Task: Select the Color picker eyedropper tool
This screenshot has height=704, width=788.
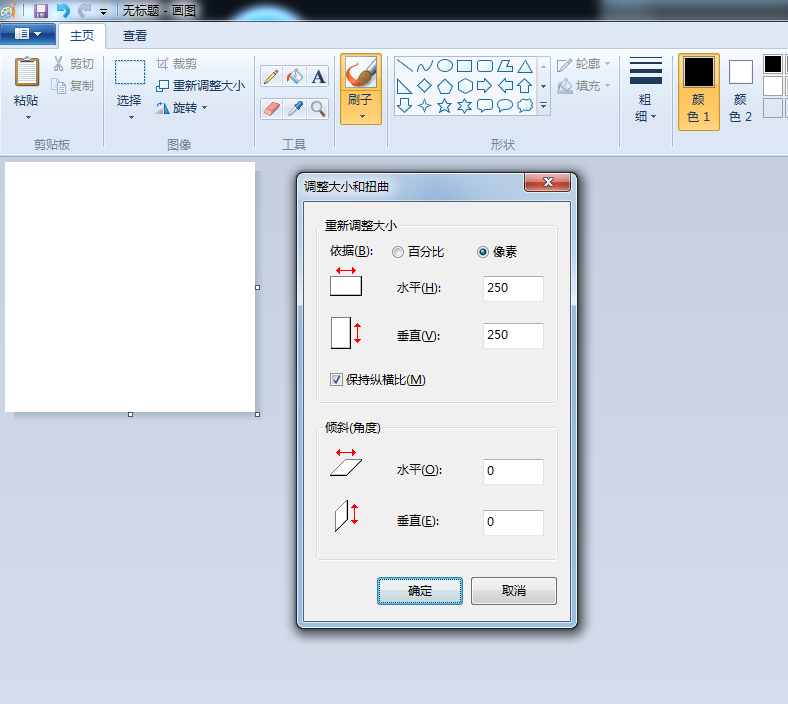Action: [x=295, y=109]
